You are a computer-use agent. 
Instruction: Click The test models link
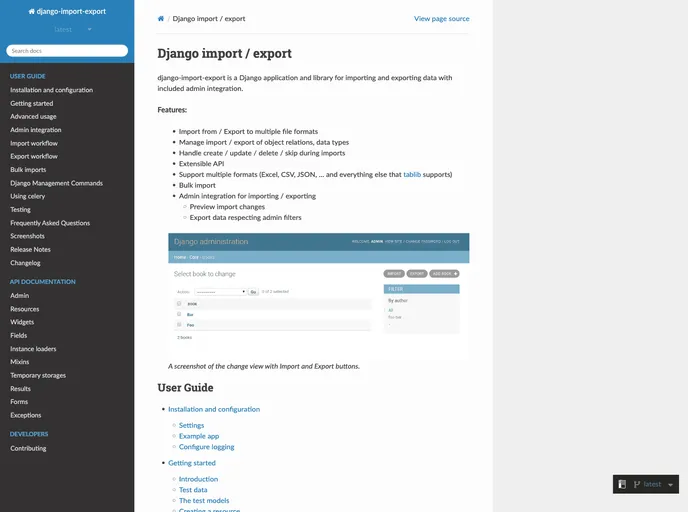pos(204,501)
